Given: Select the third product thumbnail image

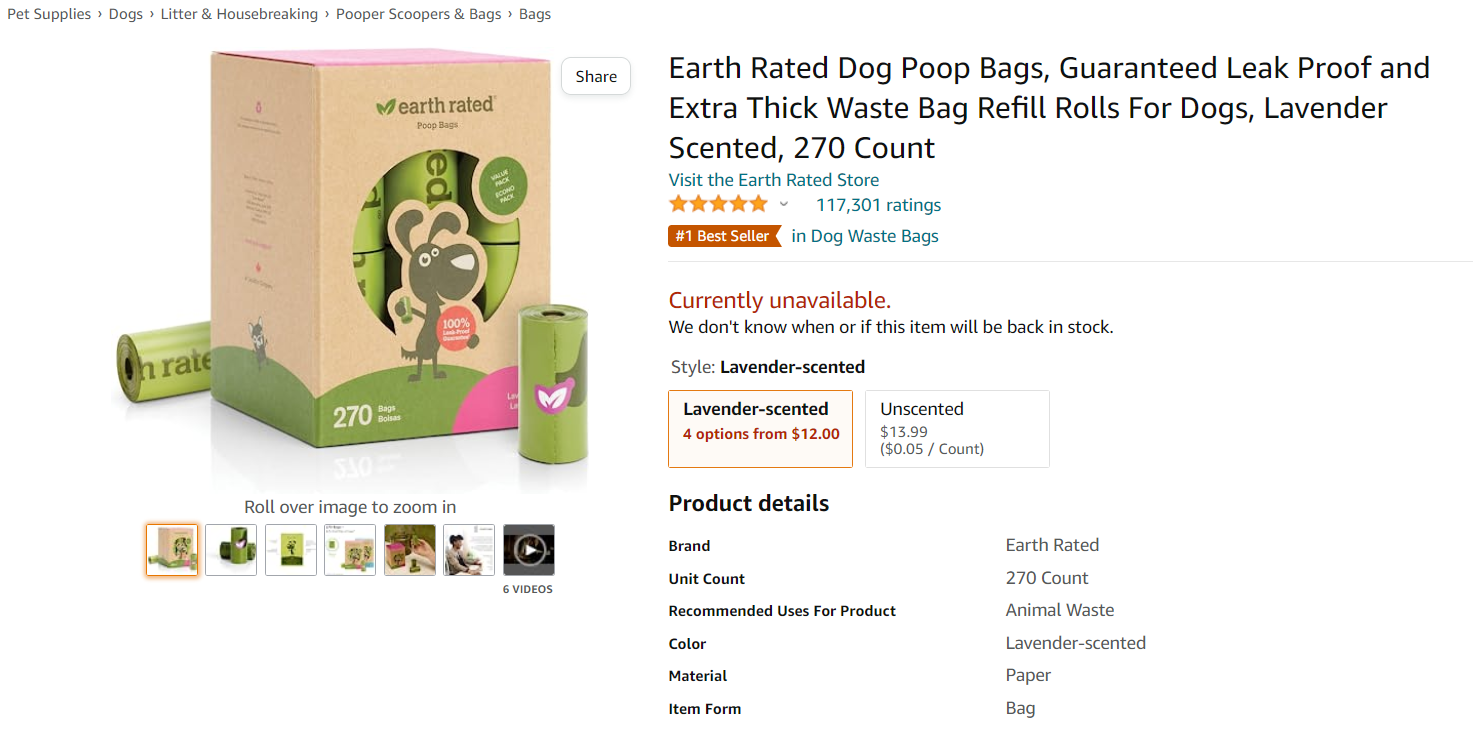Looking at the screenshot, I should (x=291, y=550).
